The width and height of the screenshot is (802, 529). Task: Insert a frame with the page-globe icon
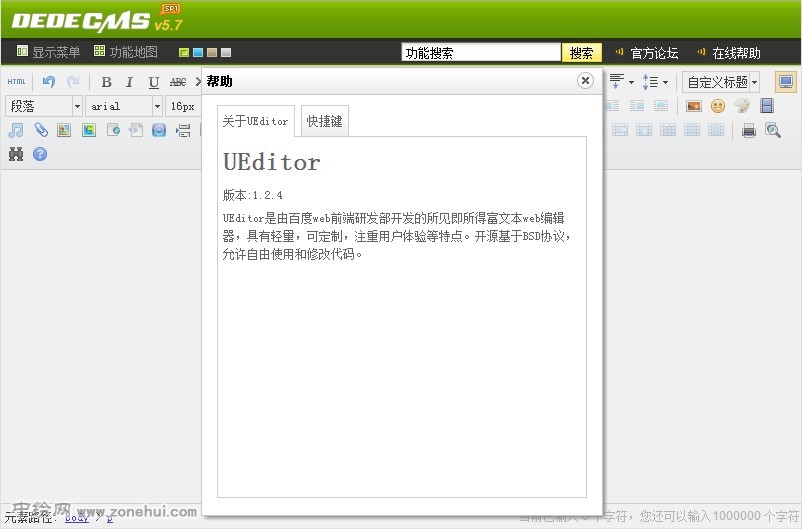pyautogui.click(x=113, y=130)
